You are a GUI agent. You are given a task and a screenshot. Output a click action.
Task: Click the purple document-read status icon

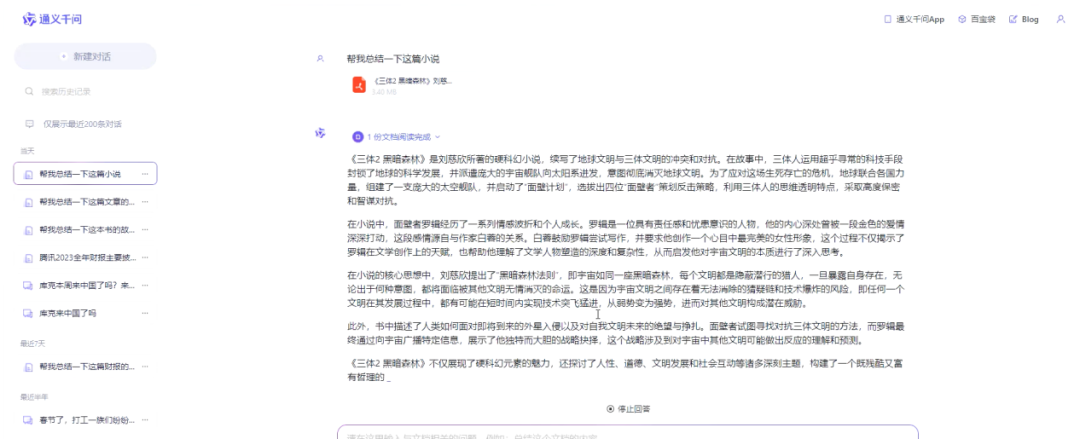click(357, 137)
